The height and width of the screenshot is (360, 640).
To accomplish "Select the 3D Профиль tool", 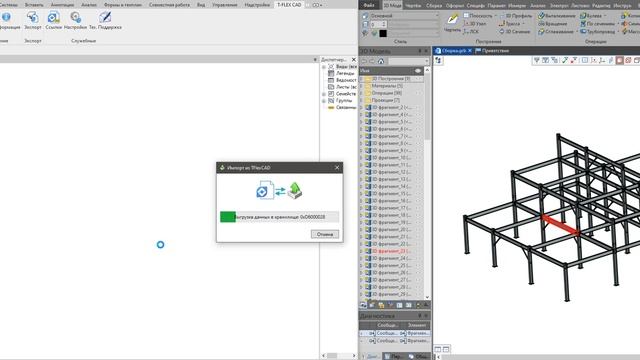I will pyautogui.click(x=516, y=16).
